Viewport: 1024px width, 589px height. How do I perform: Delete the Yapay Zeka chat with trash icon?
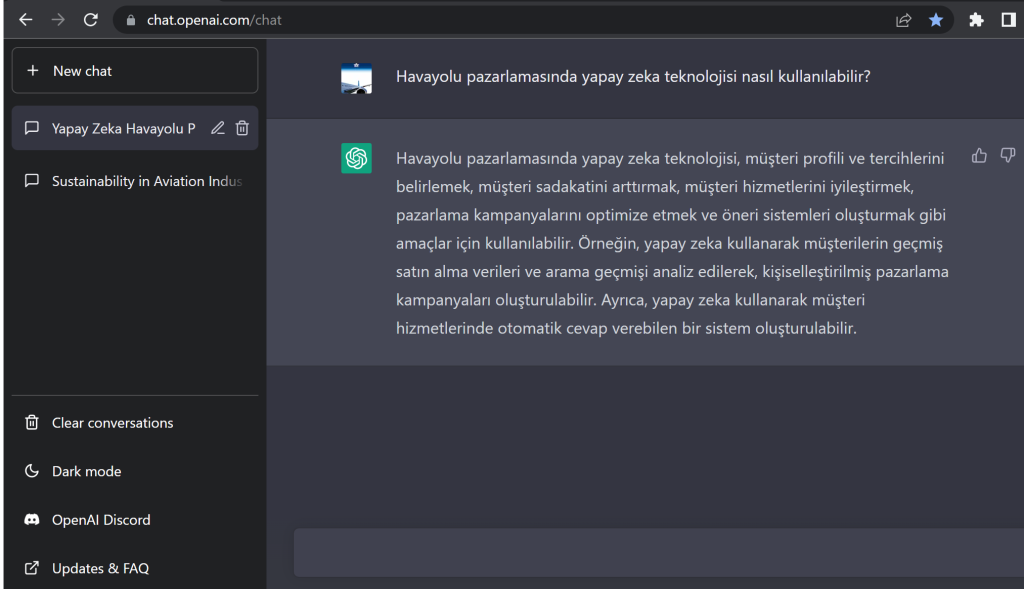(x=242, y=128)
